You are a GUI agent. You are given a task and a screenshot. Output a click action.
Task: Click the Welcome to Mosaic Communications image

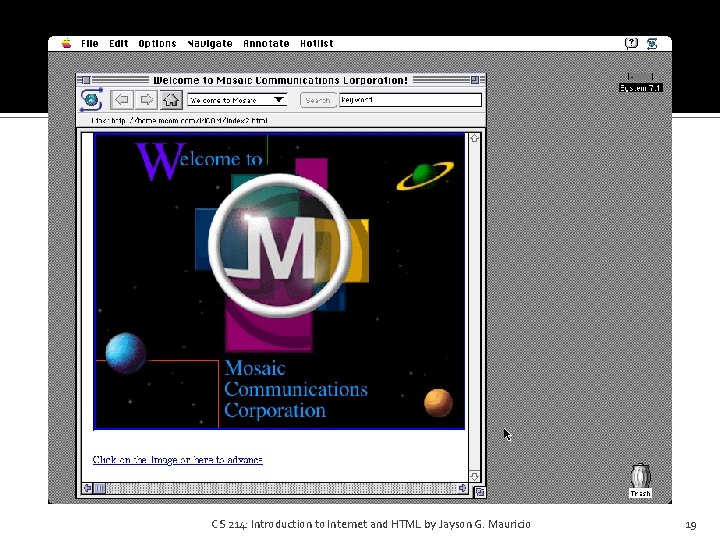[x=279, y=281]
